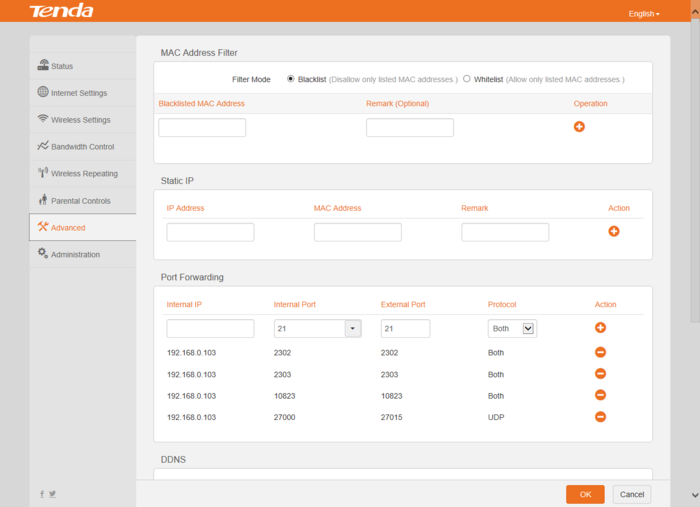Open Wireless Settings page

pos(83,120)
